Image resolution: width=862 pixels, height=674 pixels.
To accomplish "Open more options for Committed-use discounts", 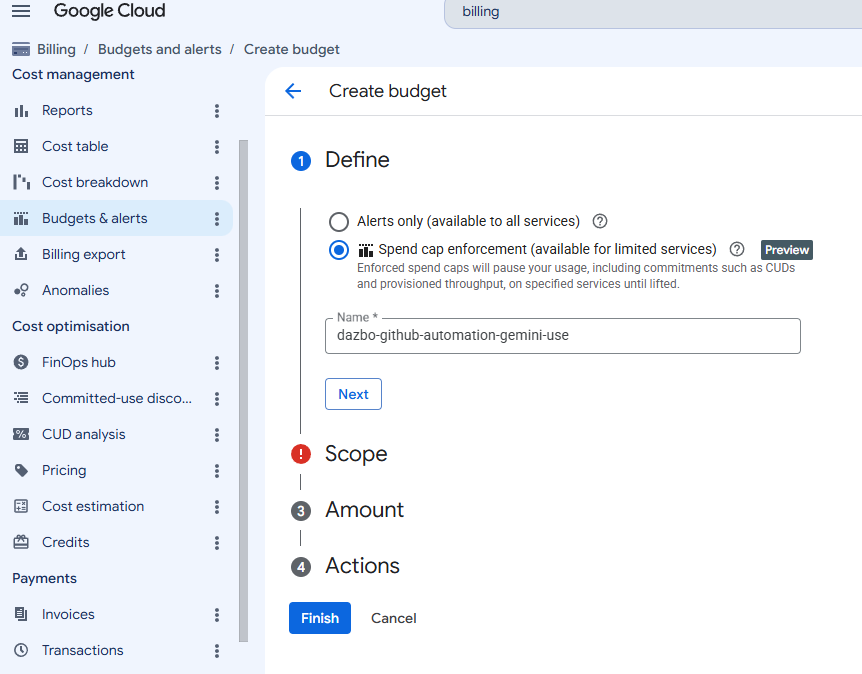I will (217, 399).
